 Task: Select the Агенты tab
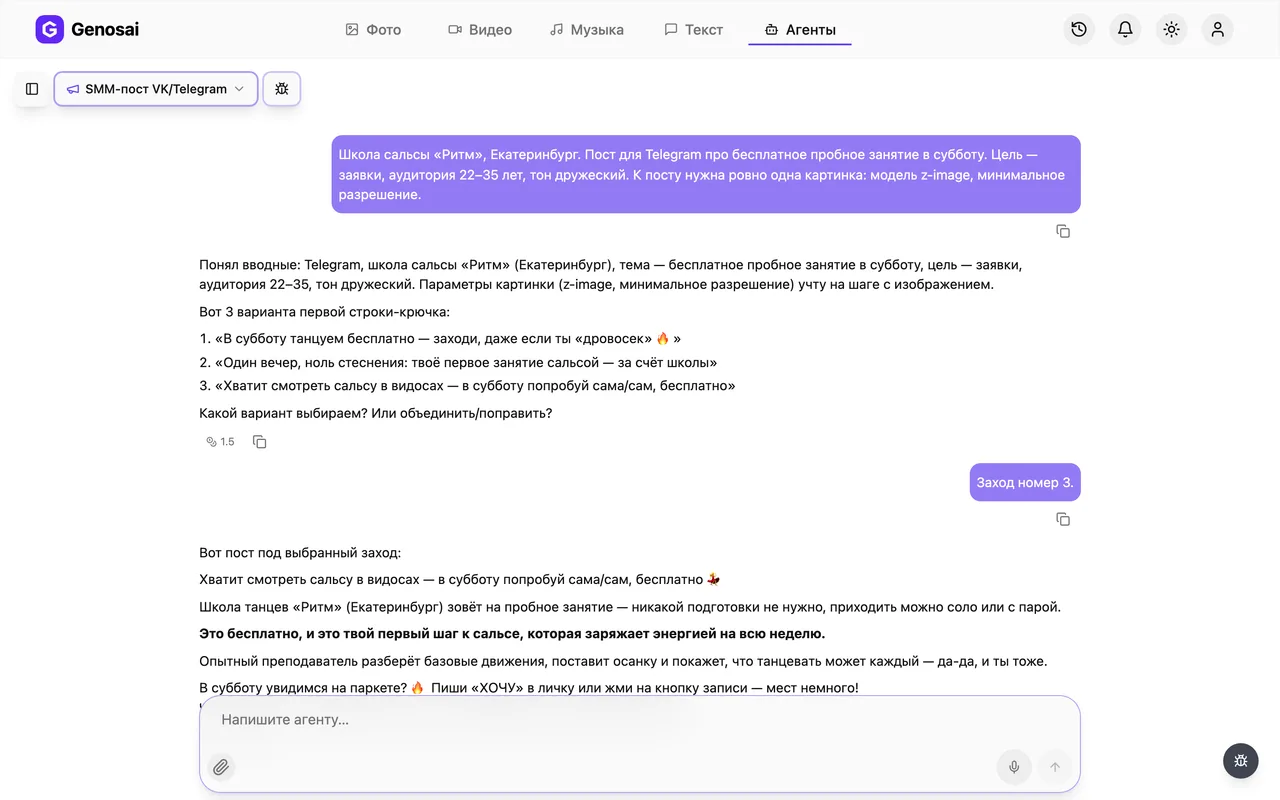click(x=800, y=30)
